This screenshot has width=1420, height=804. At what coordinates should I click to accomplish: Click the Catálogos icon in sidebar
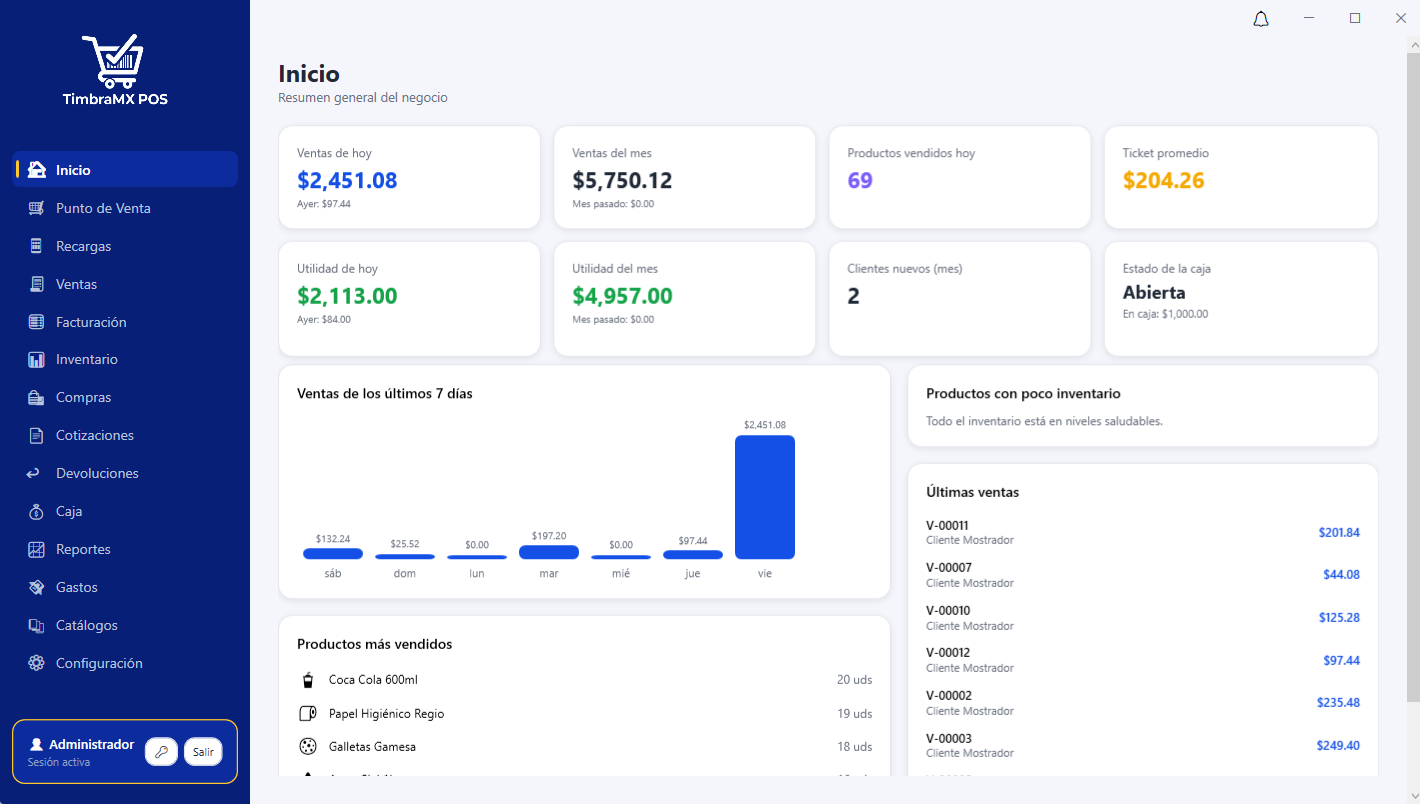pos(37,625)
